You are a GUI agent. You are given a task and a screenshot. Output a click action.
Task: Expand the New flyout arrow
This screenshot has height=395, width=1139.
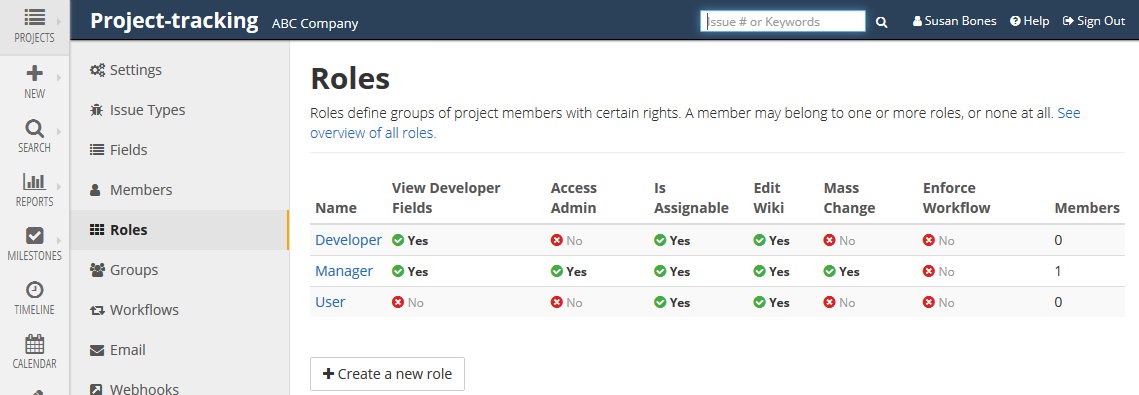click(x=59, y=78)
